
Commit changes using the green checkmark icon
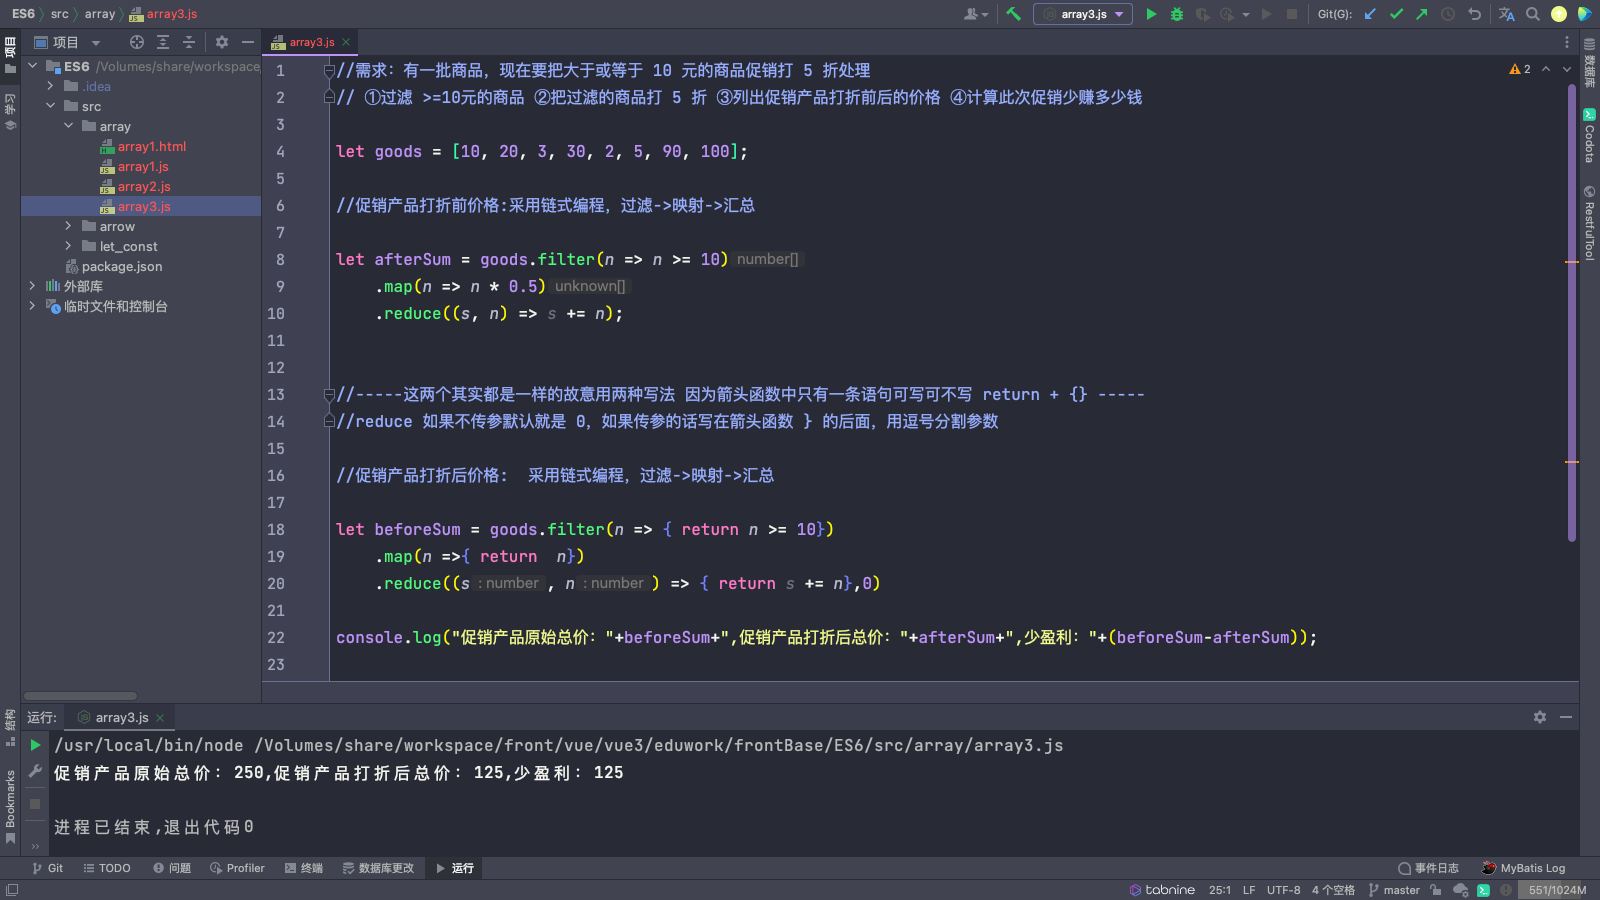[x=1396, y=14]
